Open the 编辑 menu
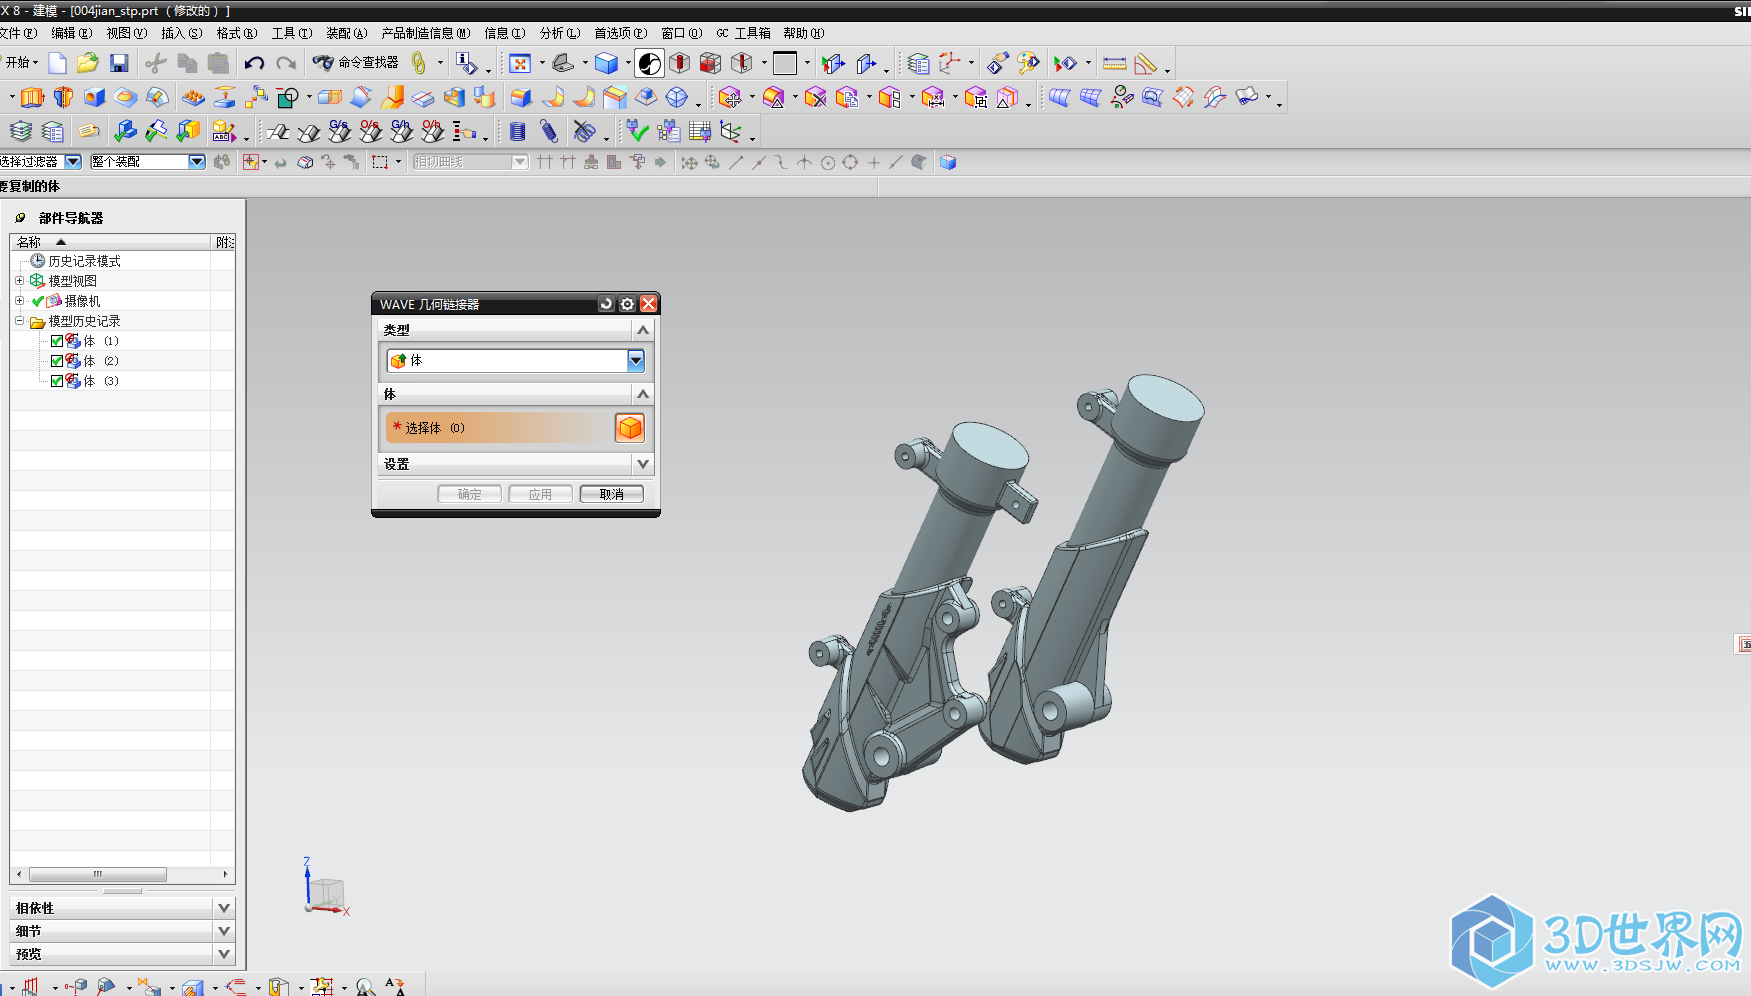The height and width of the screenshot is (996, 1751). 71,33
